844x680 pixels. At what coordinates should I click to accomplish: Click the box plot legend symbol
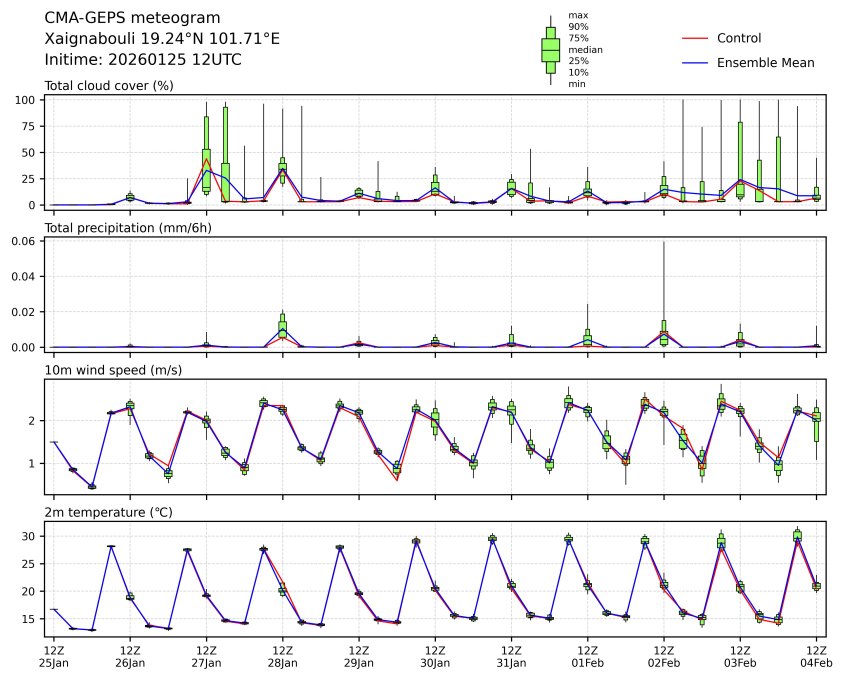(550, 50)
